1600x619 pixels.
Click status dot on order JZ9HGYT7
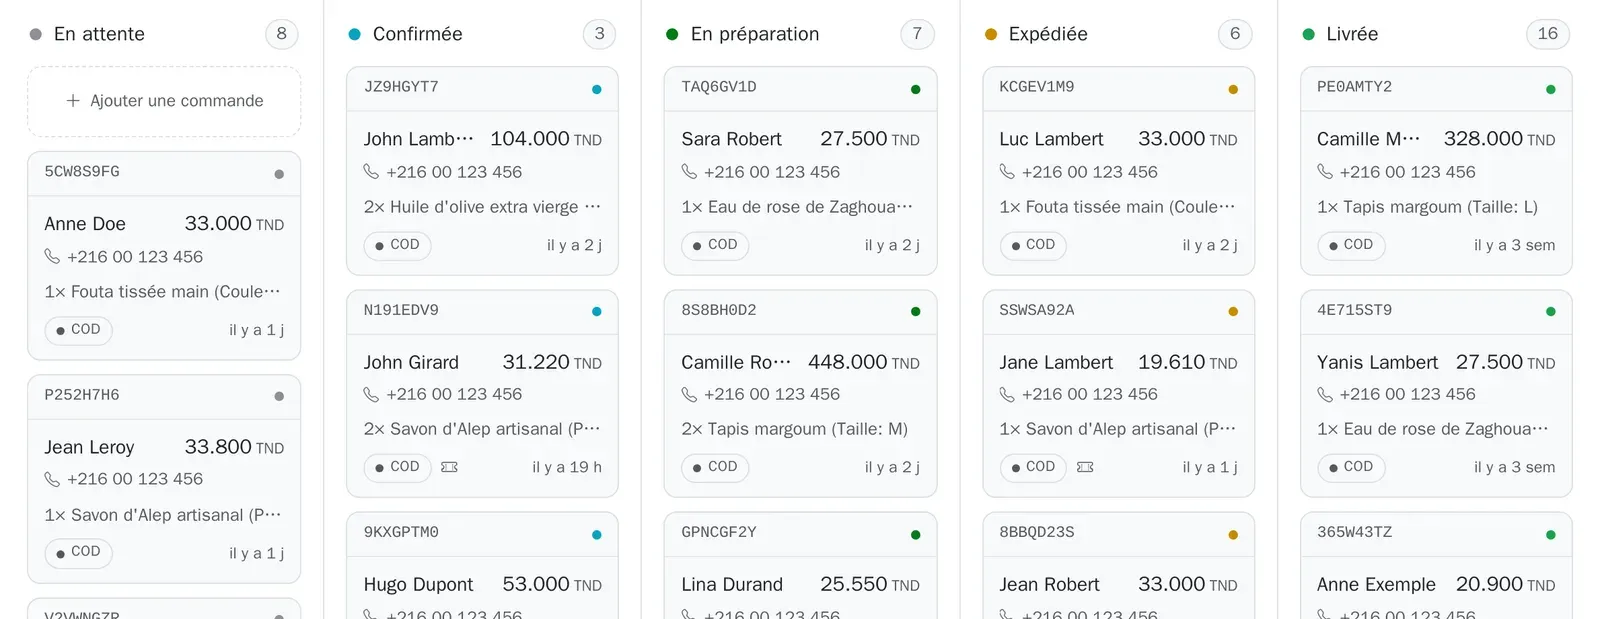(x=597, y=89)
